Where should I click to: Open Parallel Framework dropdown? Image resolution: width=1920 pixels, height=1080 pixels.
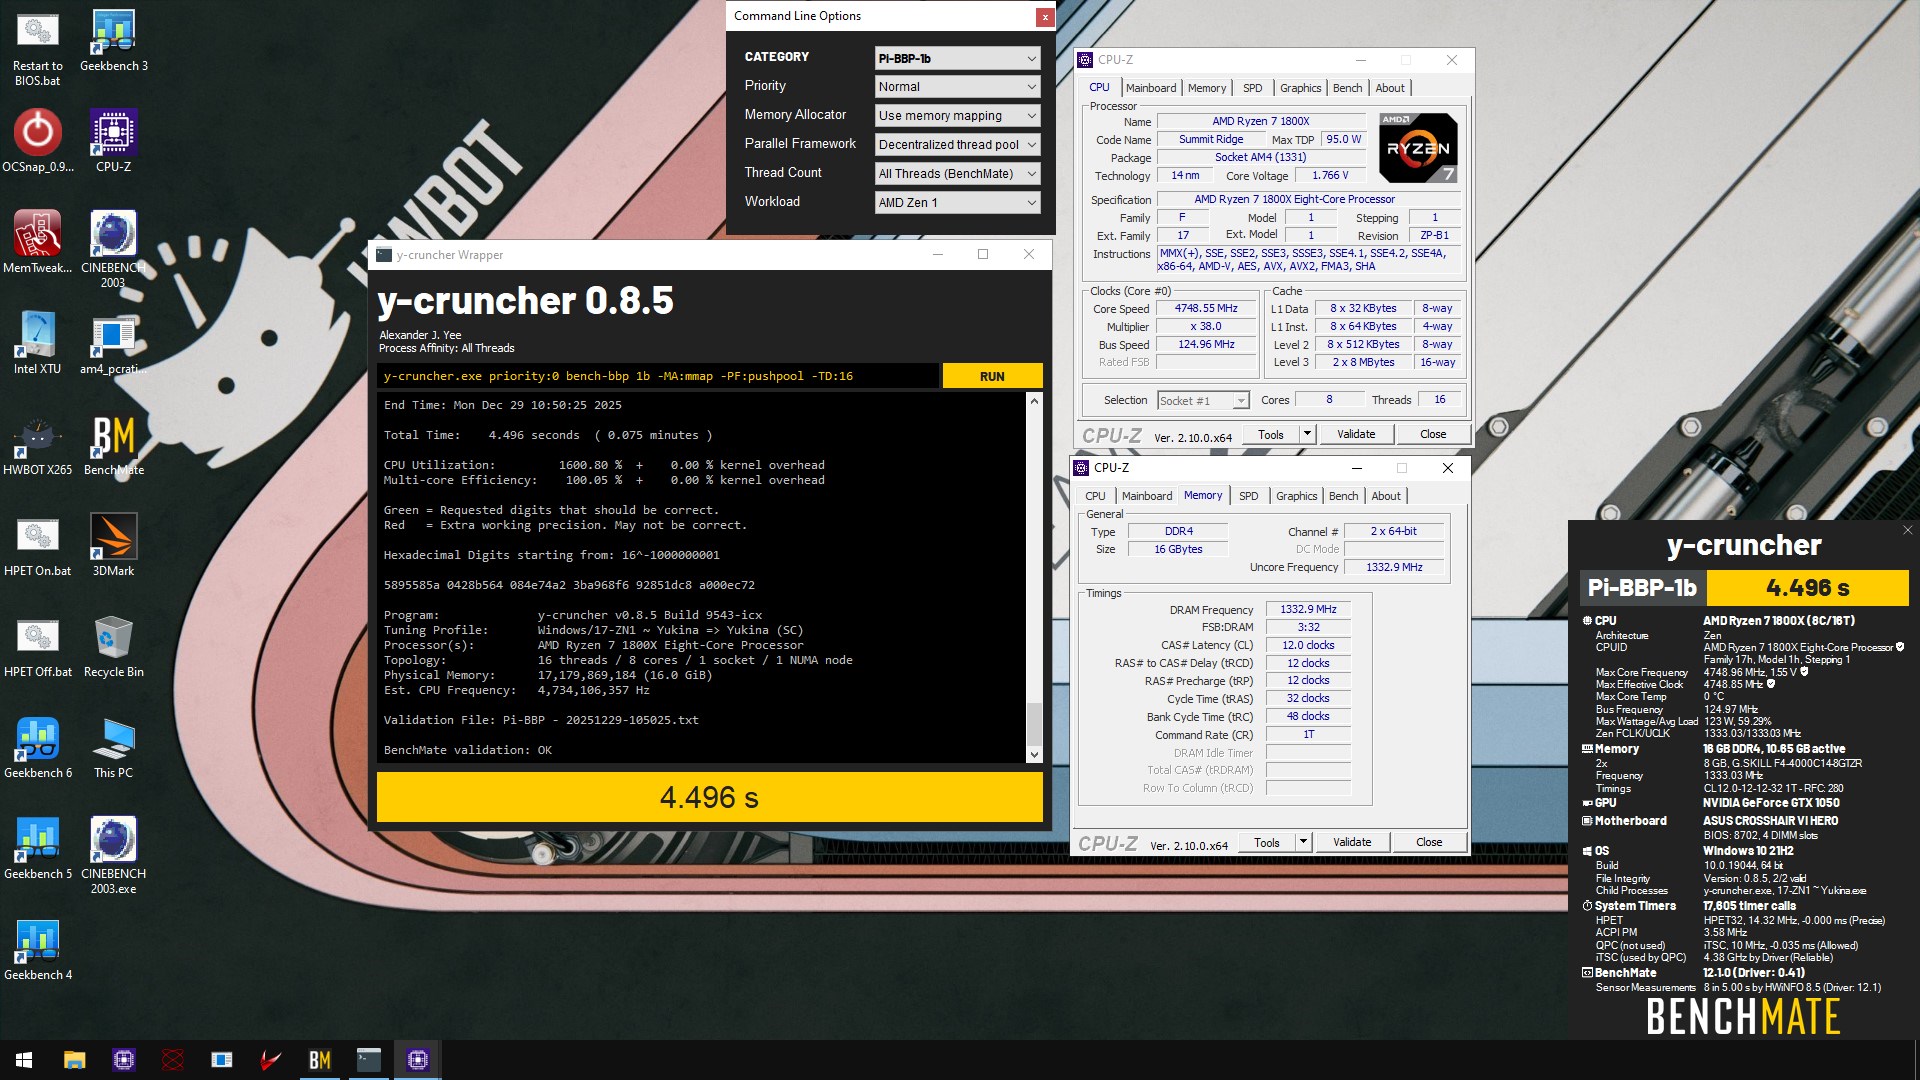pos(957,145)
